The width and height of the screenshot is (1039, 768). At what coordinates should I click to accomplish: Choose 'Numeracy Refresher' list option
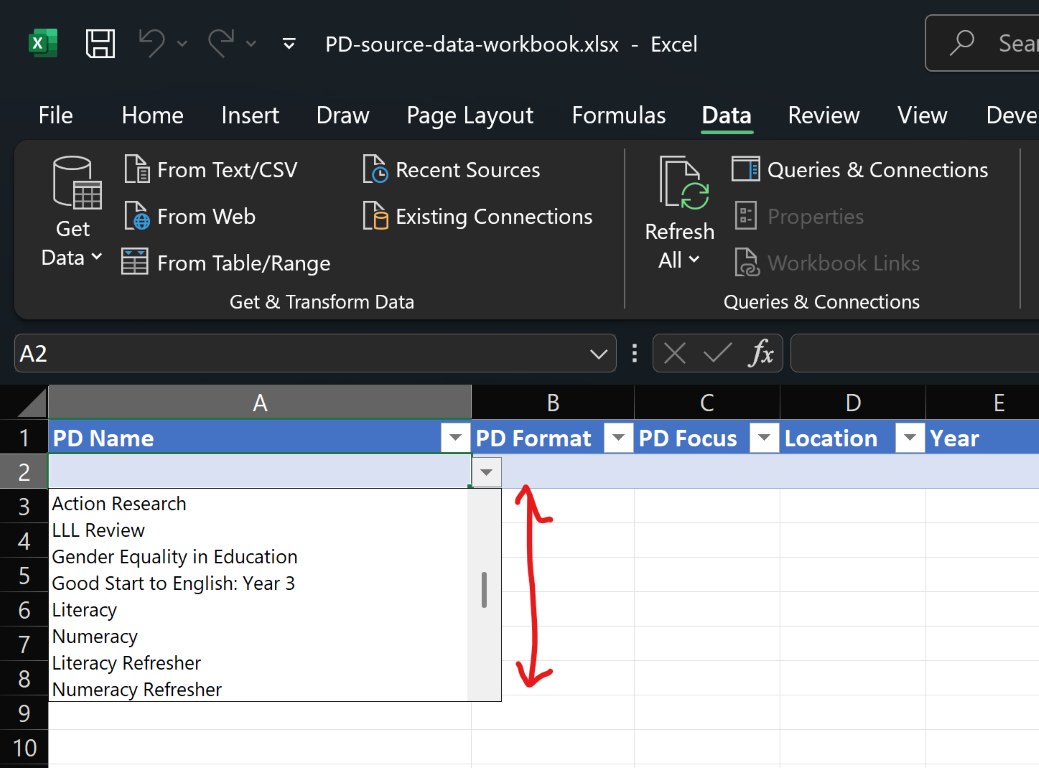pyautogui.click(x=137, y=690)
